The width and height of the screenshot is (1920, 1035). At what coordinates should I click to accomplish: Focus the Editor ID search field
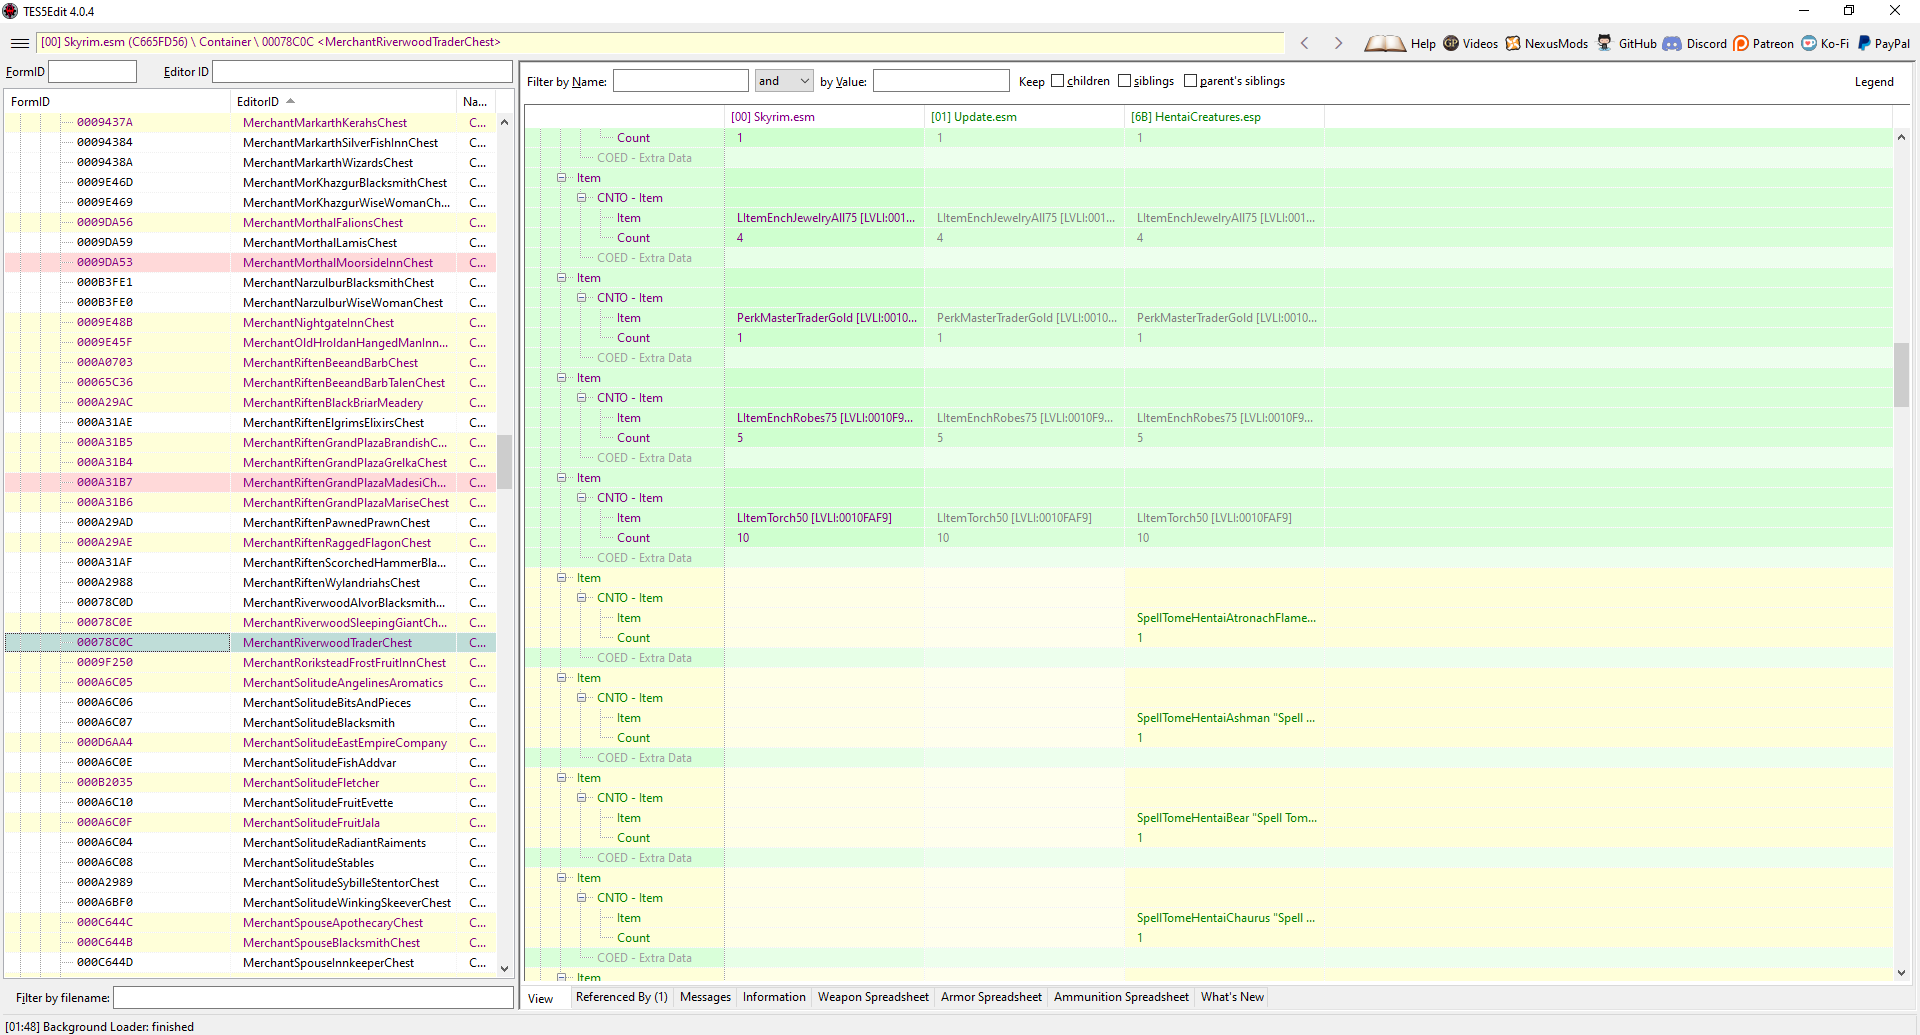tap(362, 72)
